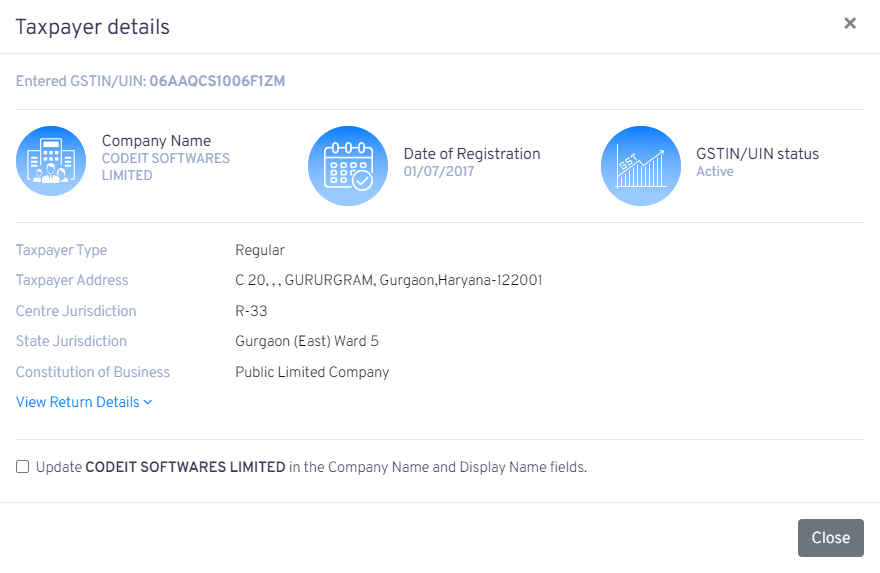Click the Constitution of Business label

[x=93, y=372]
